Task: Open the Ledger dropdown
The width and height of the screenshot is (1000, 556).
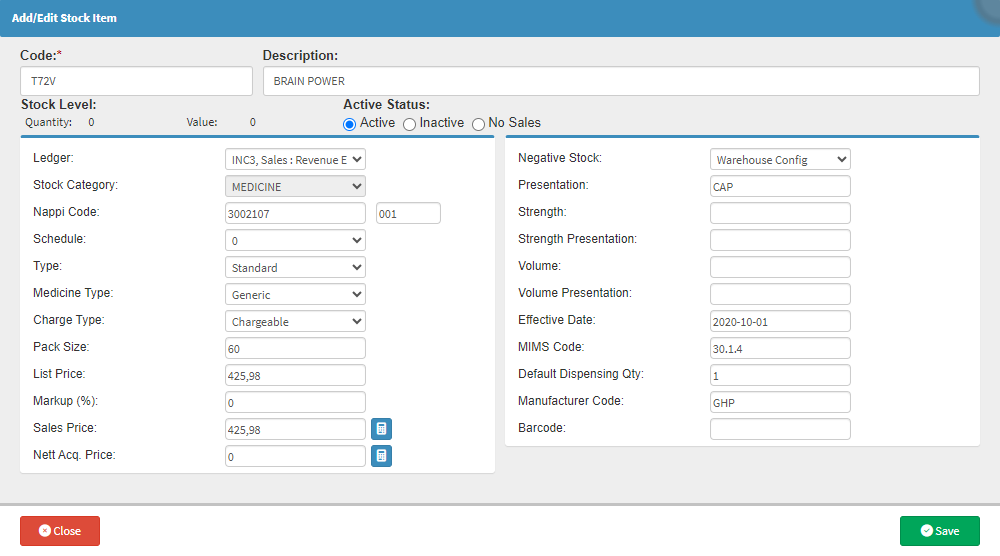Action: (295, 159)
